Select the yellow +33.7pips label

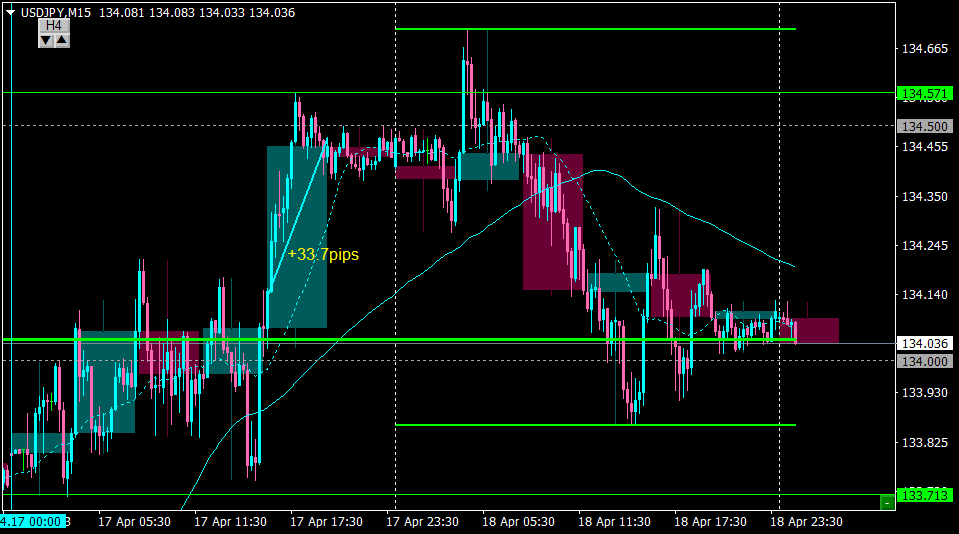(323, 254)
